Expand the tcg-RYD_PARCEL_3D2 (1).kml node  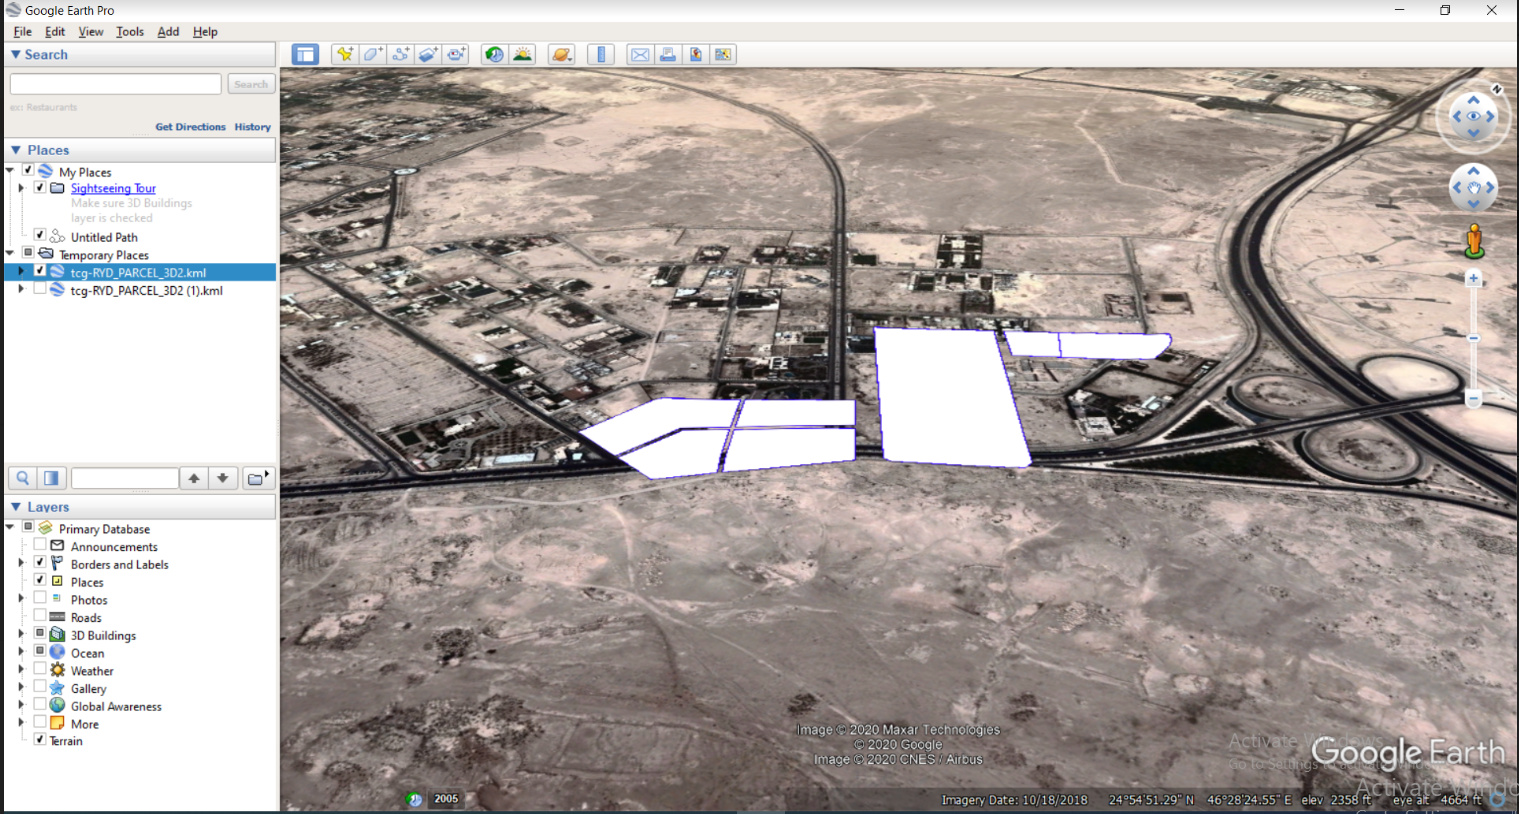[x=21, y=289]
